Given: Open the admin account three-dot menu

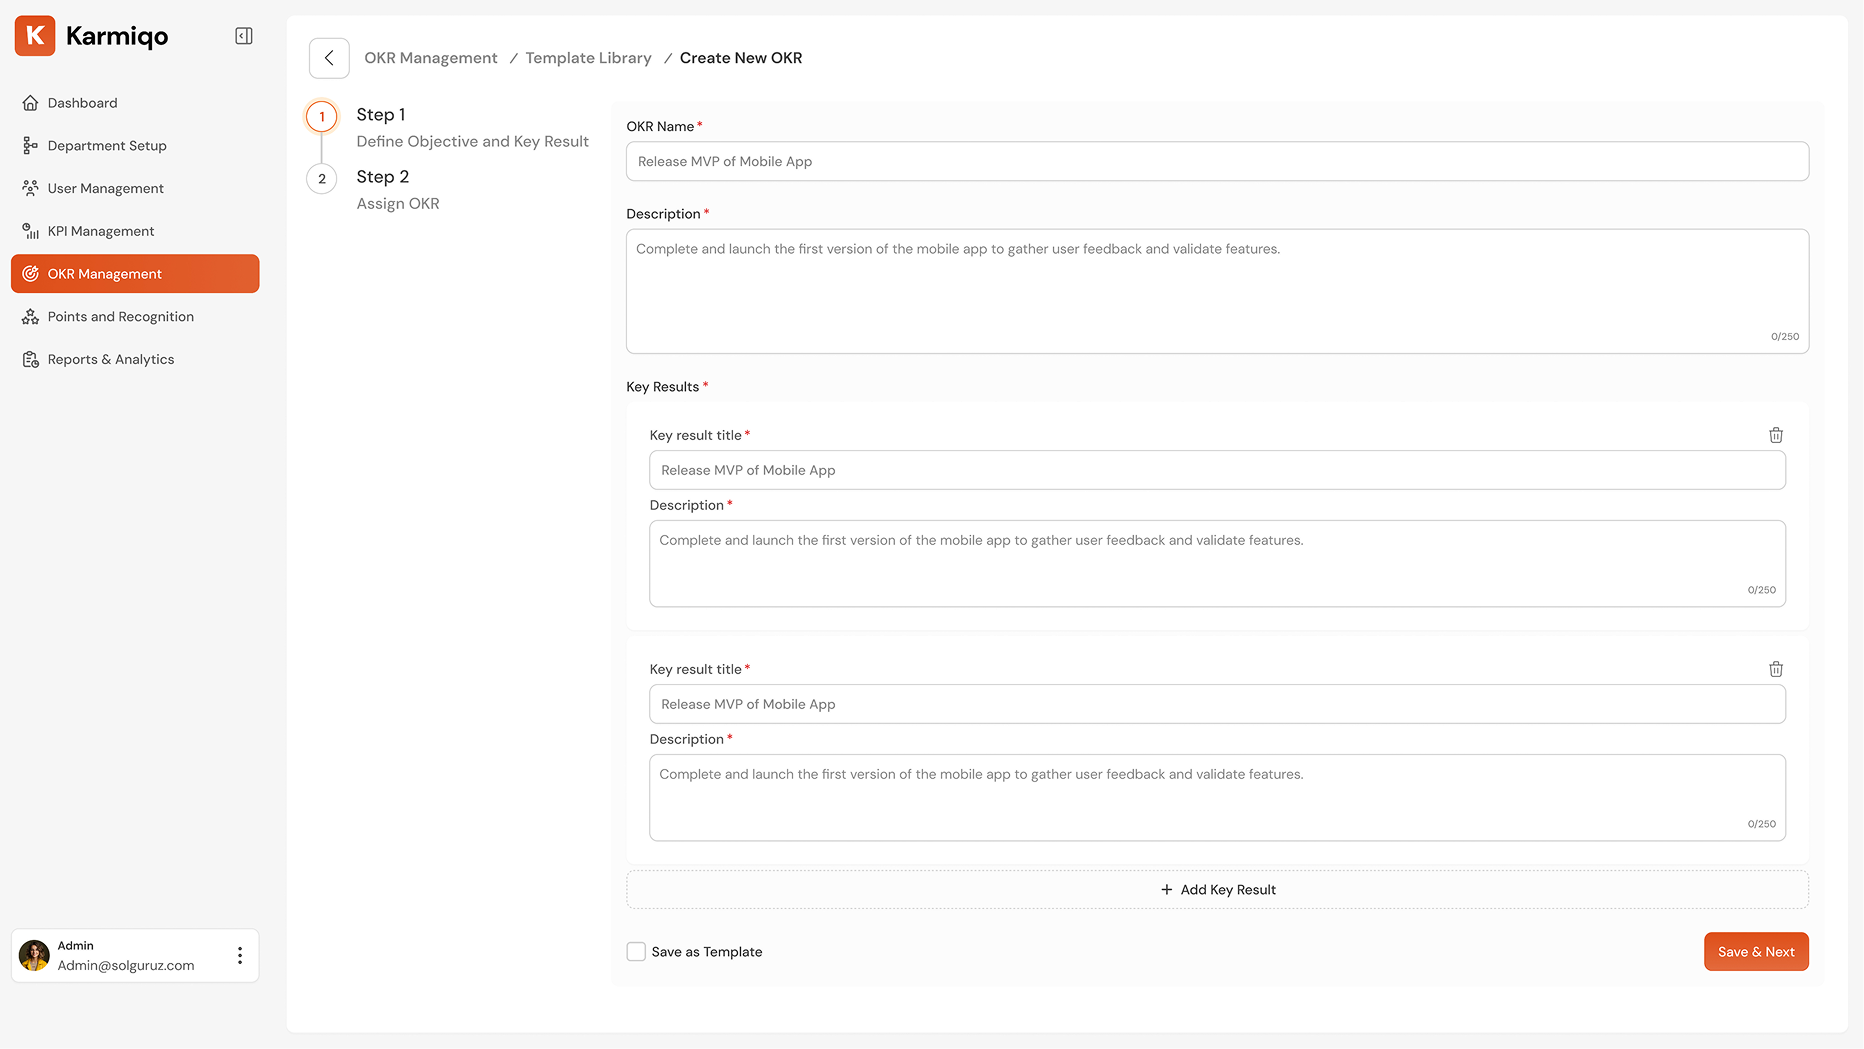Looking at the screenshot, I should pyautogui.click(x=240, y=956).
